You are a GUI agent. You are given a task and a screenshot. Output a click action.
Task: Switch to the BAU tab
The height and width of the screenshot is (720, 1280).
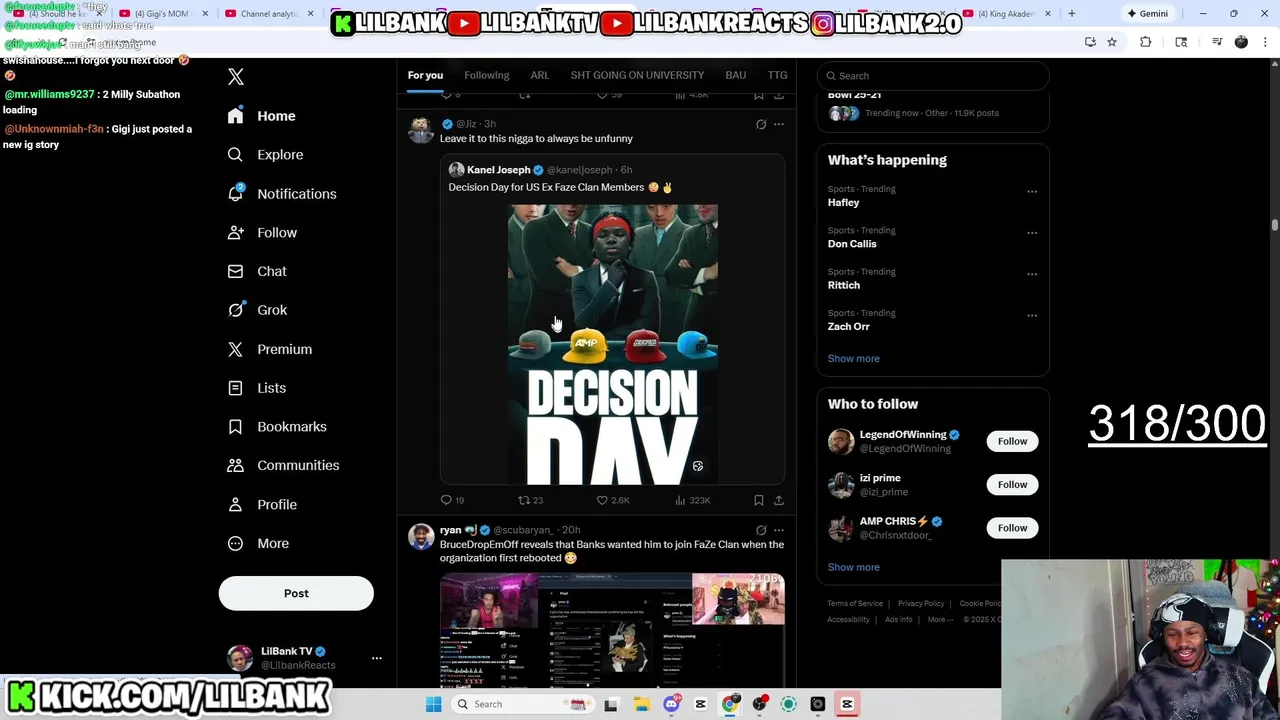coord(736,75)
